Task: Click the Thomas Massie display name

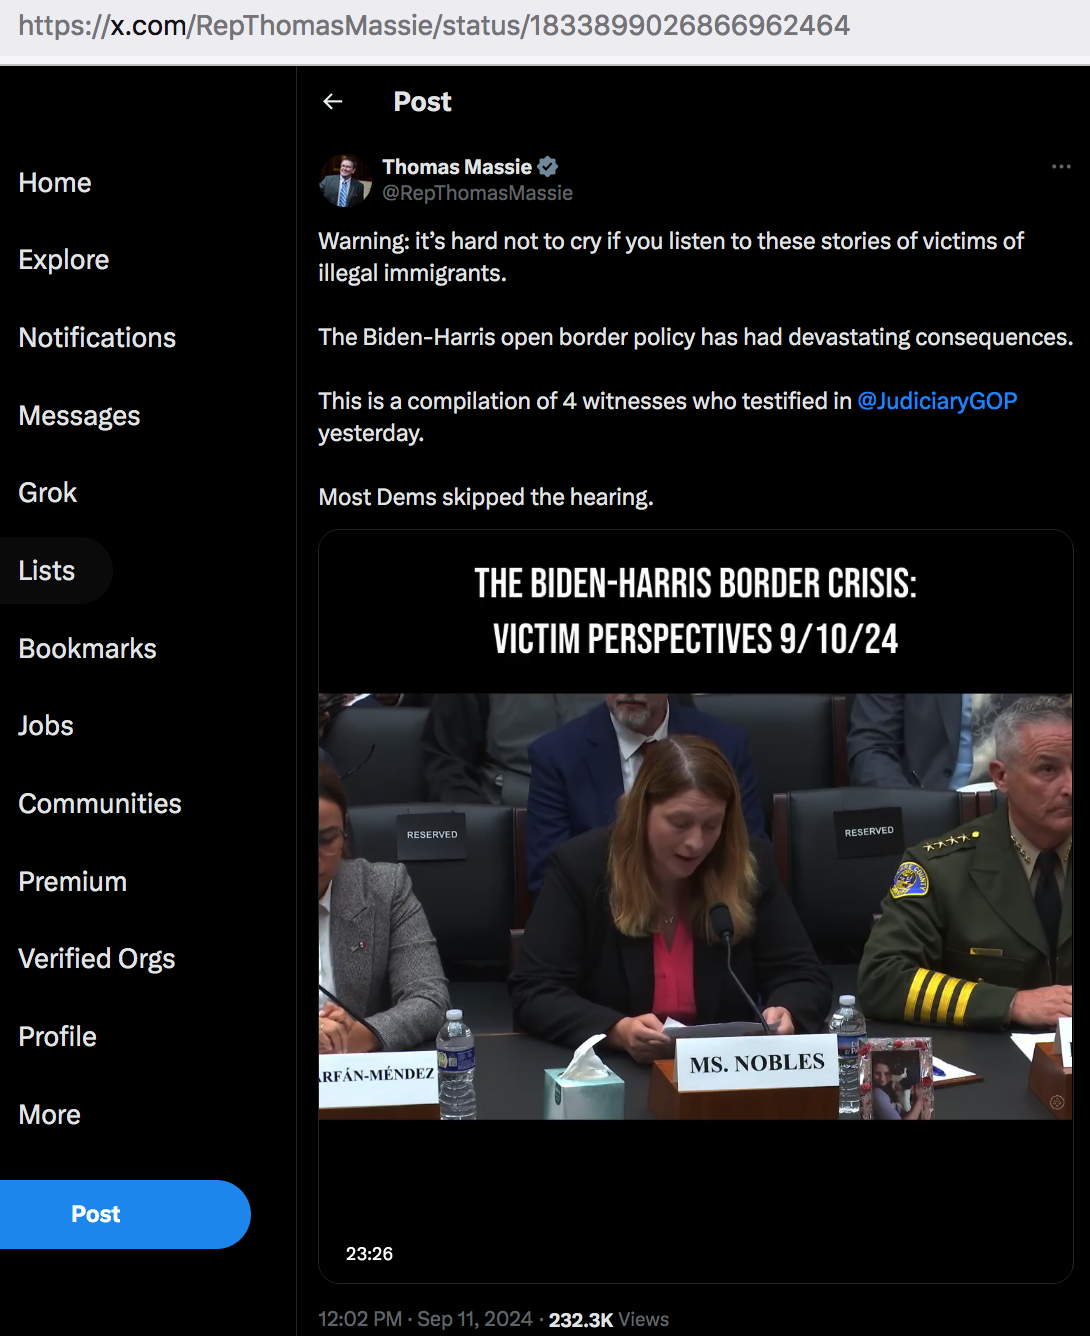Action: (457, 167)
